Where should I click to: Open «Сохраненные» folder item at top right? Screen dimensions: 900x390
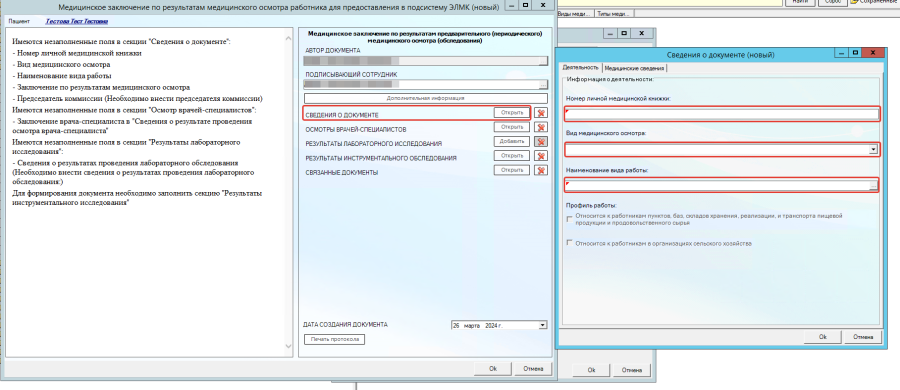[x=875, y=2]
